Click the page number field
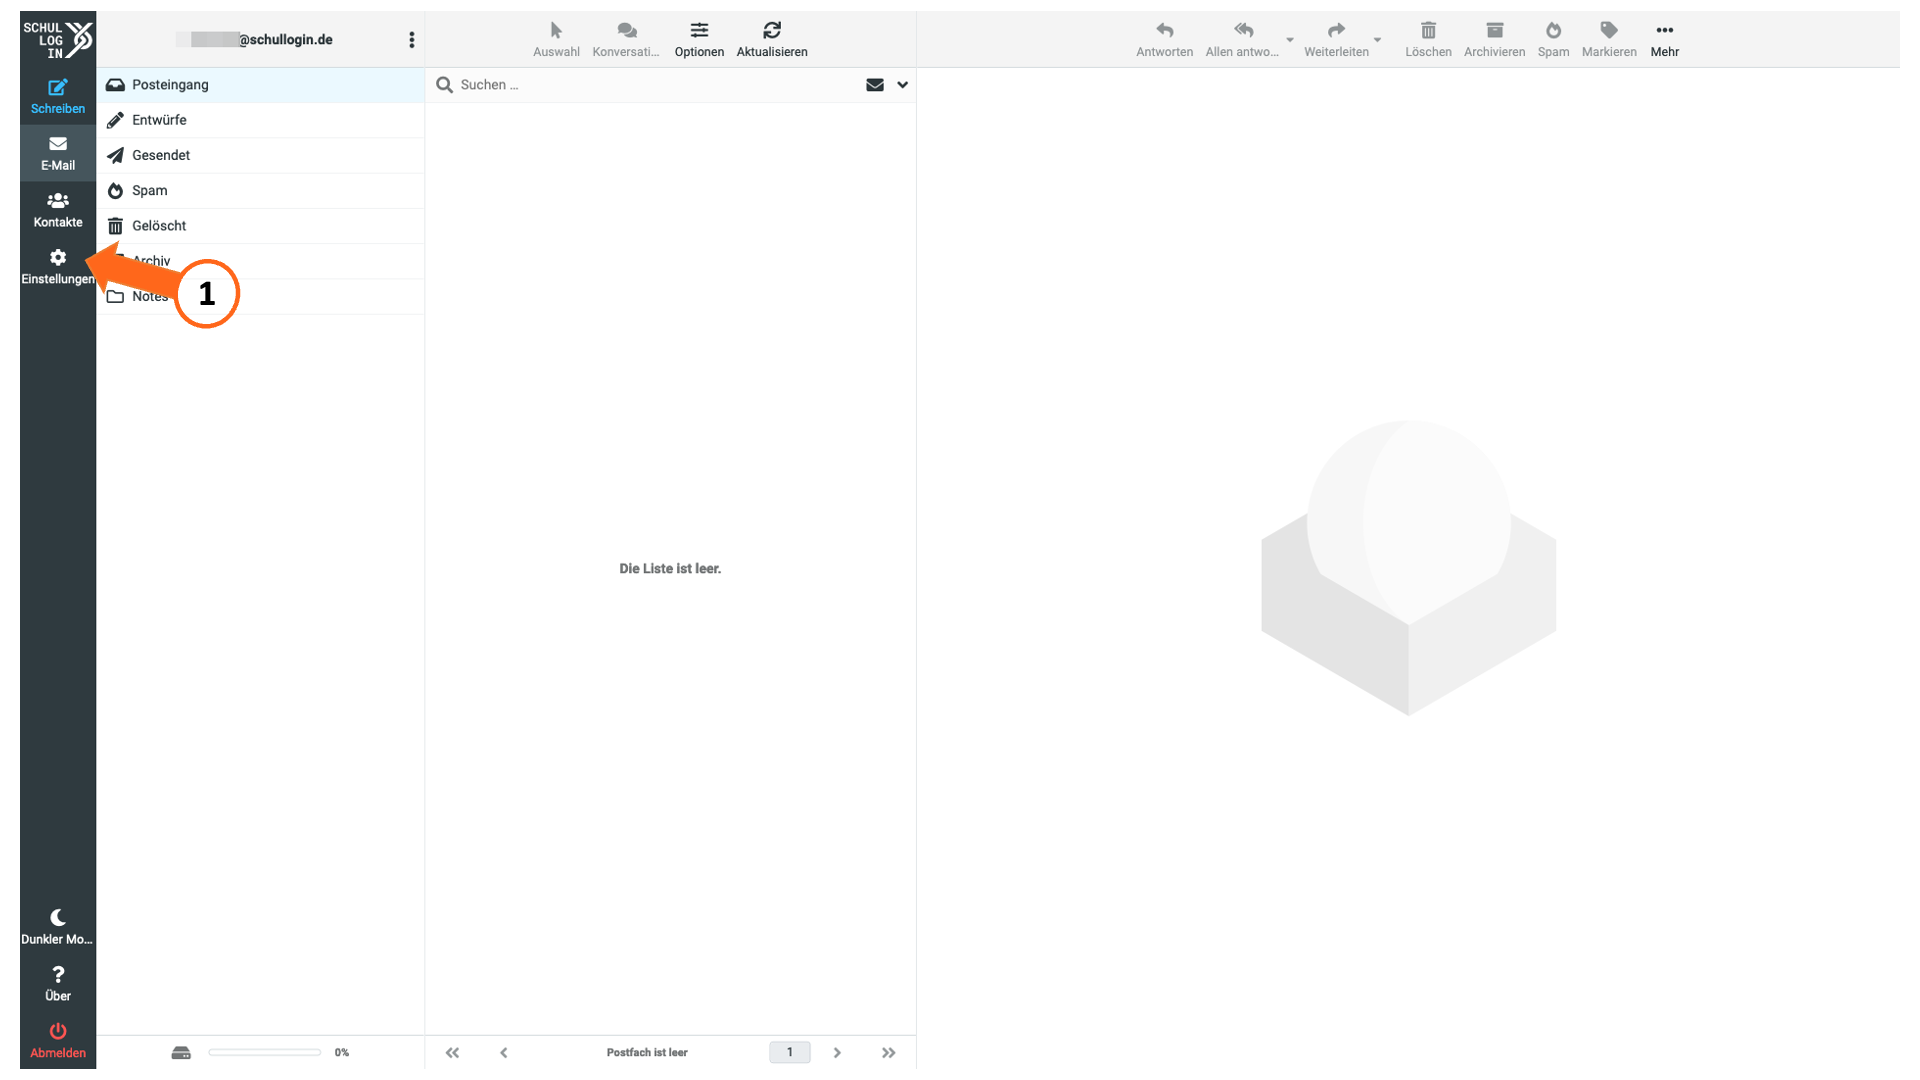The width and height of the screenshot is (1920, 1080). point(790,1053)
